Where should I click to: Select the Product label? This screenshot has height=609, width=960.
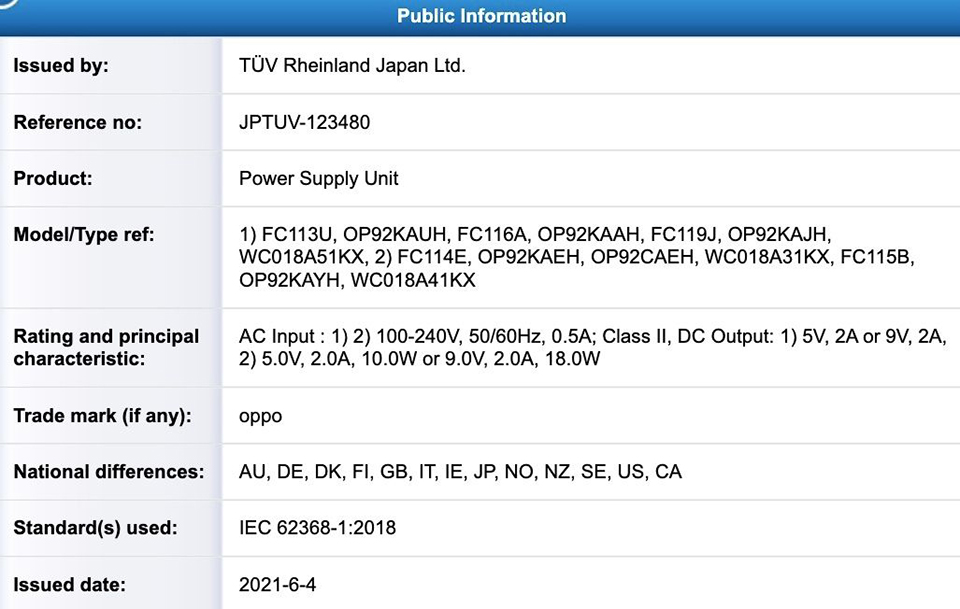coord(53,179)
